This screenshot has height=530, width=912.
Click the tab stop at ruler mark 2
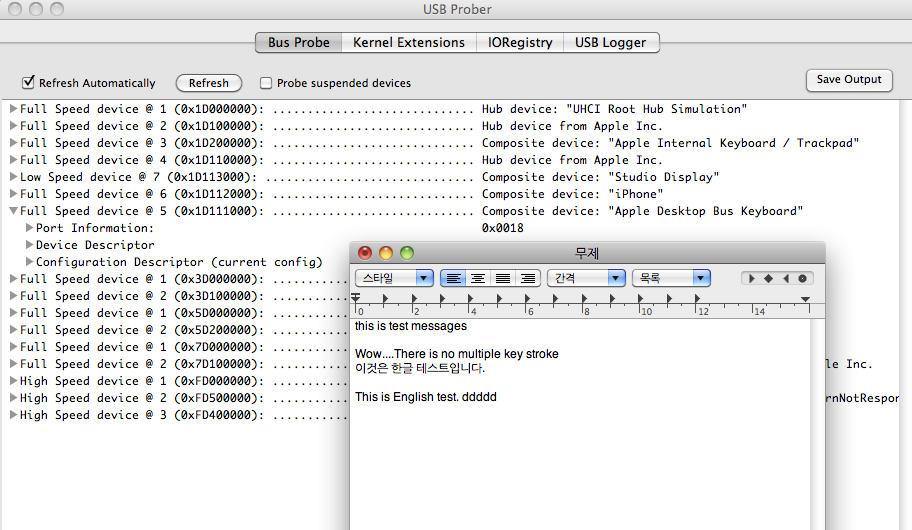click(414, 299)
